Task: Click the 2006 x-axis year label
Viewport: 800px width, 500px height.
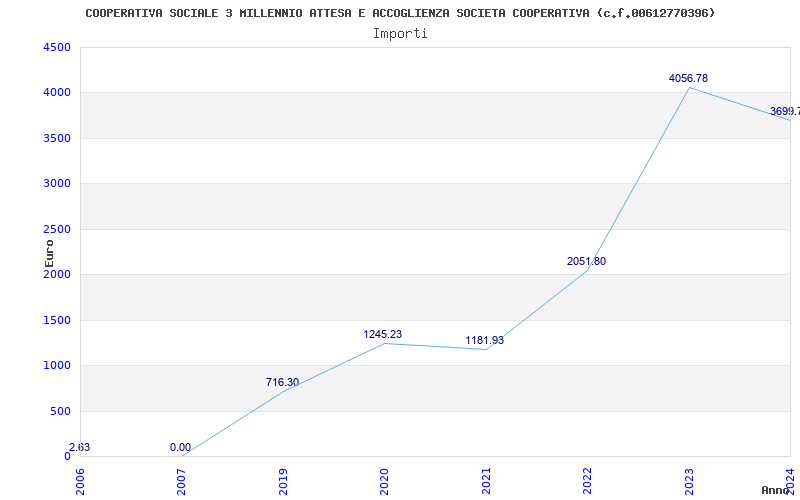Action: (x=80, y=482)
